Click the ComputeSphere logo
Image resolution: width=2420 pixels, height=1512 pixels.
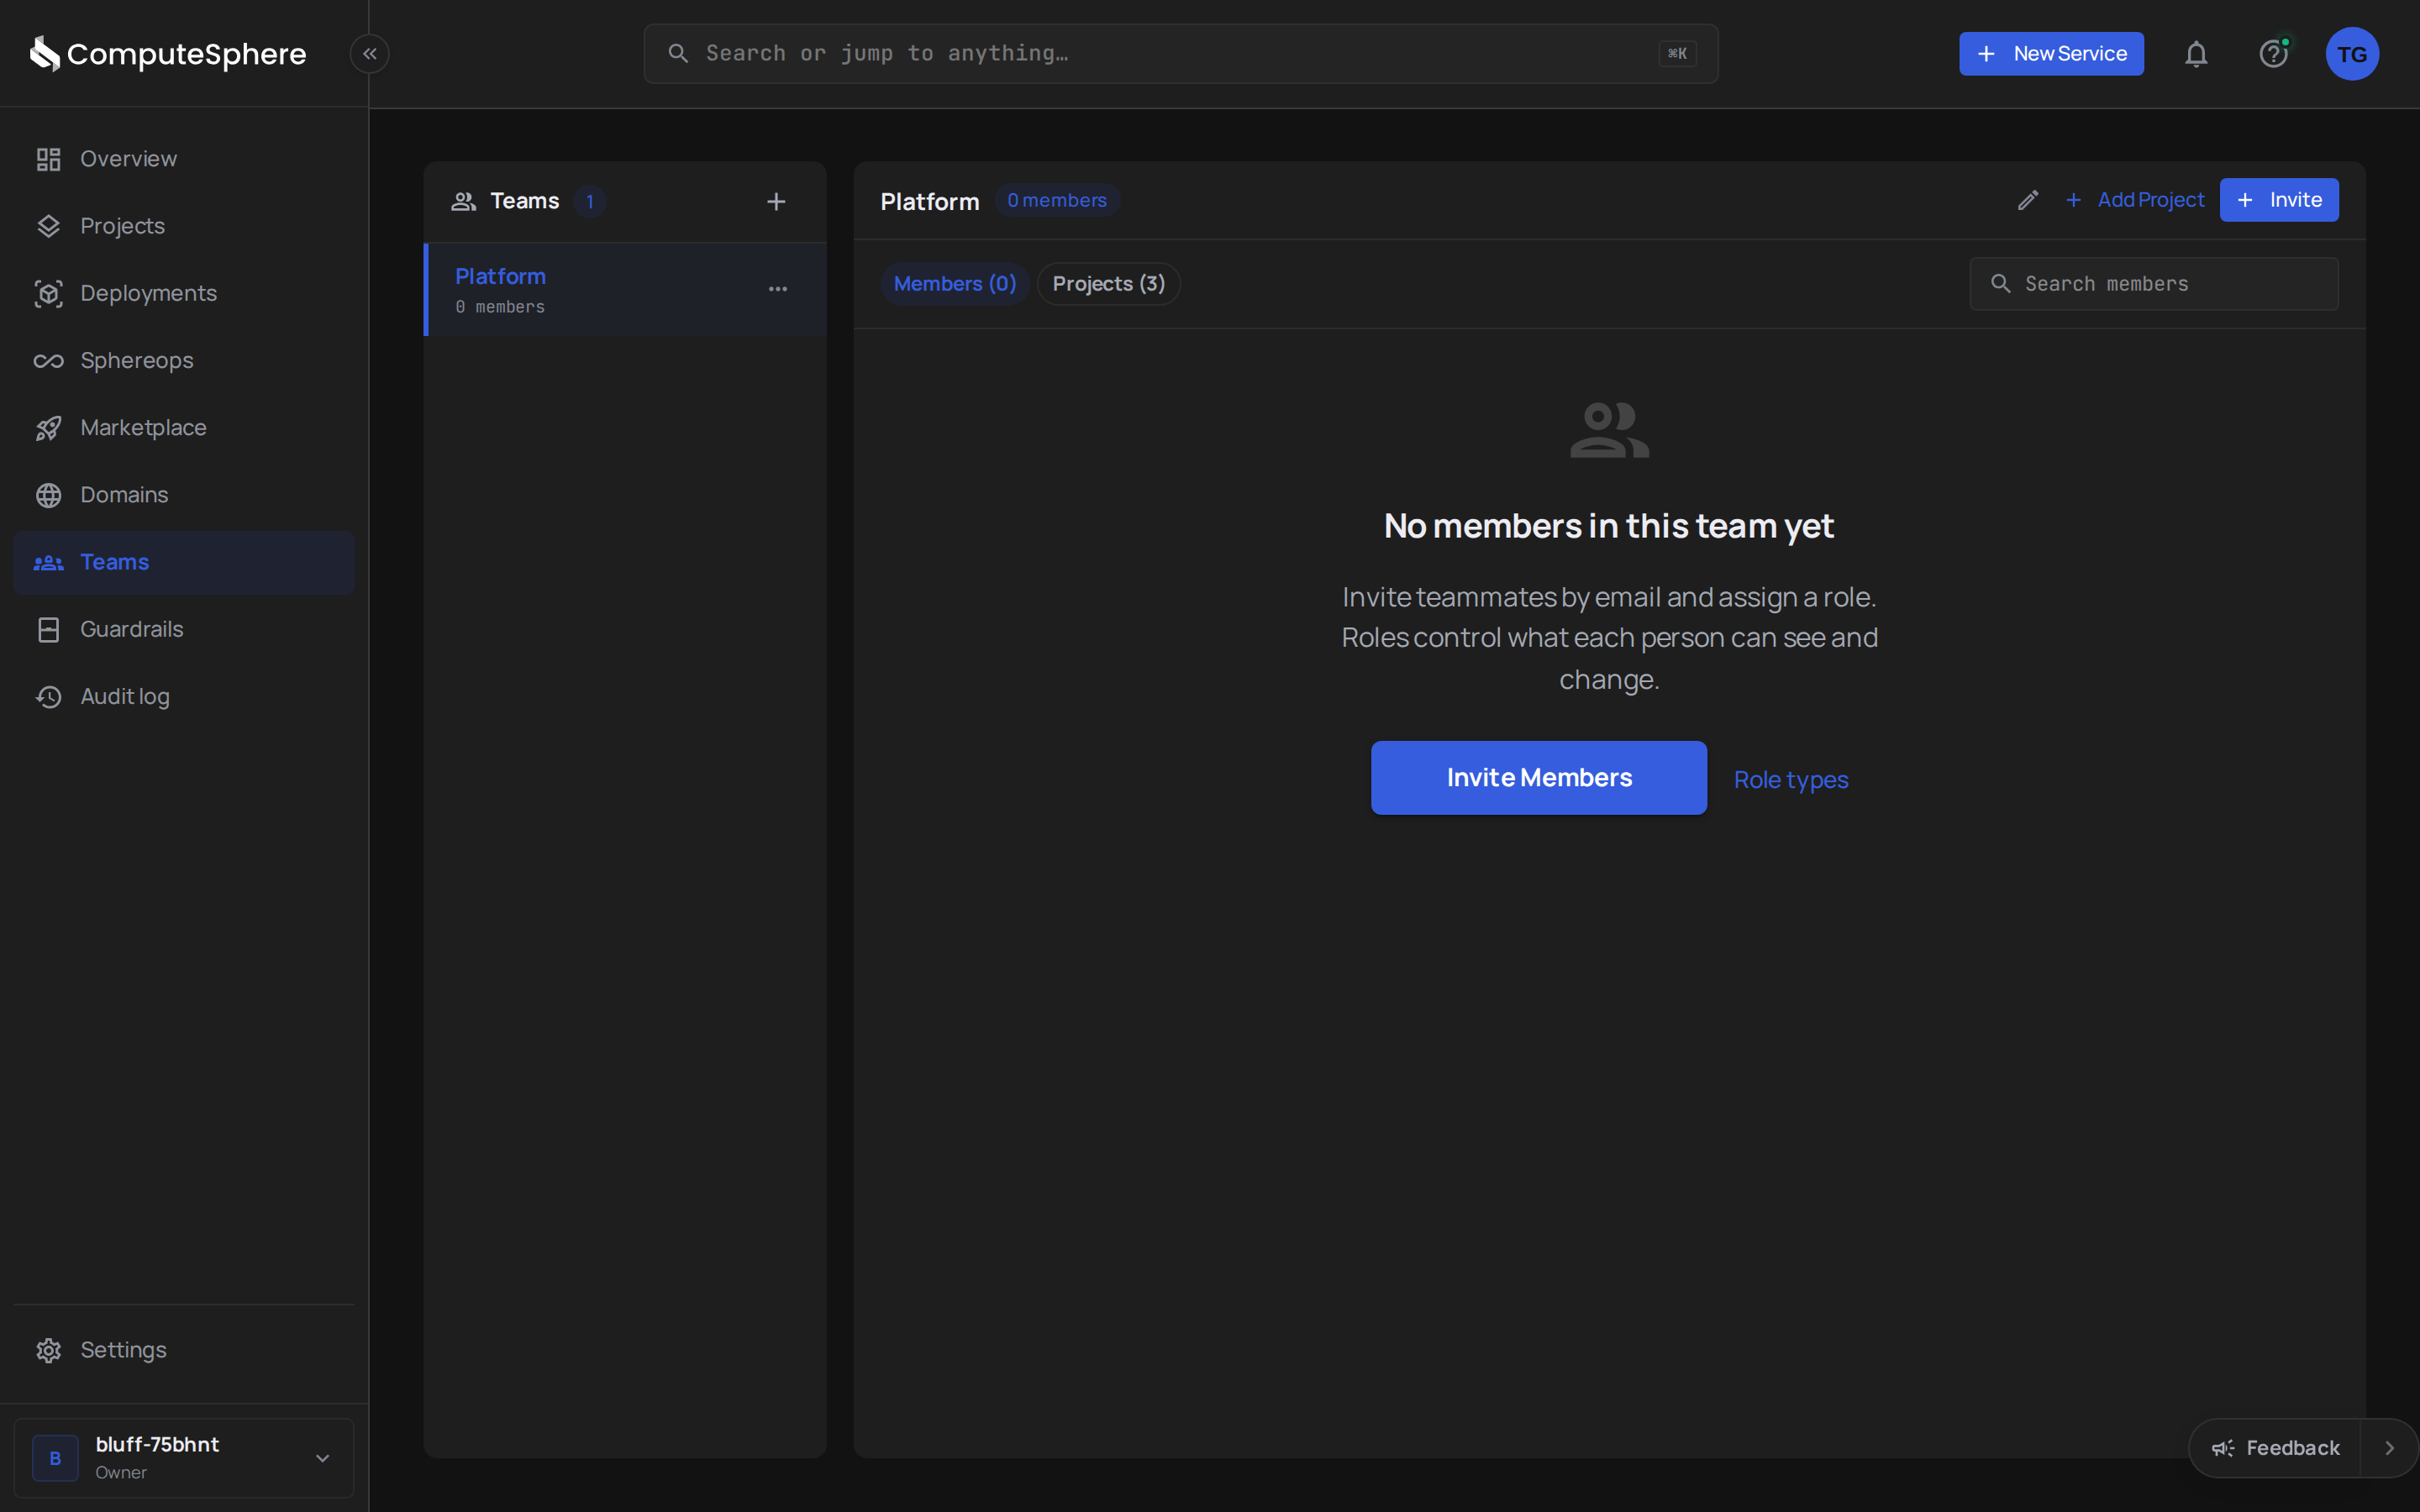point(168,54)
